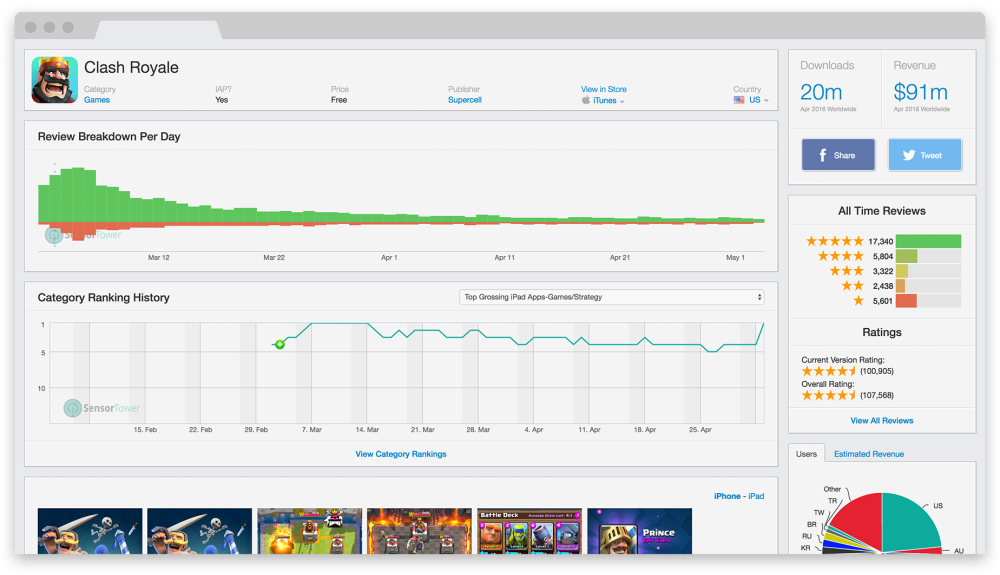1000x575 pixels.
Task: Open the Supercell publisher link
Action: click(x=465, y=100)
